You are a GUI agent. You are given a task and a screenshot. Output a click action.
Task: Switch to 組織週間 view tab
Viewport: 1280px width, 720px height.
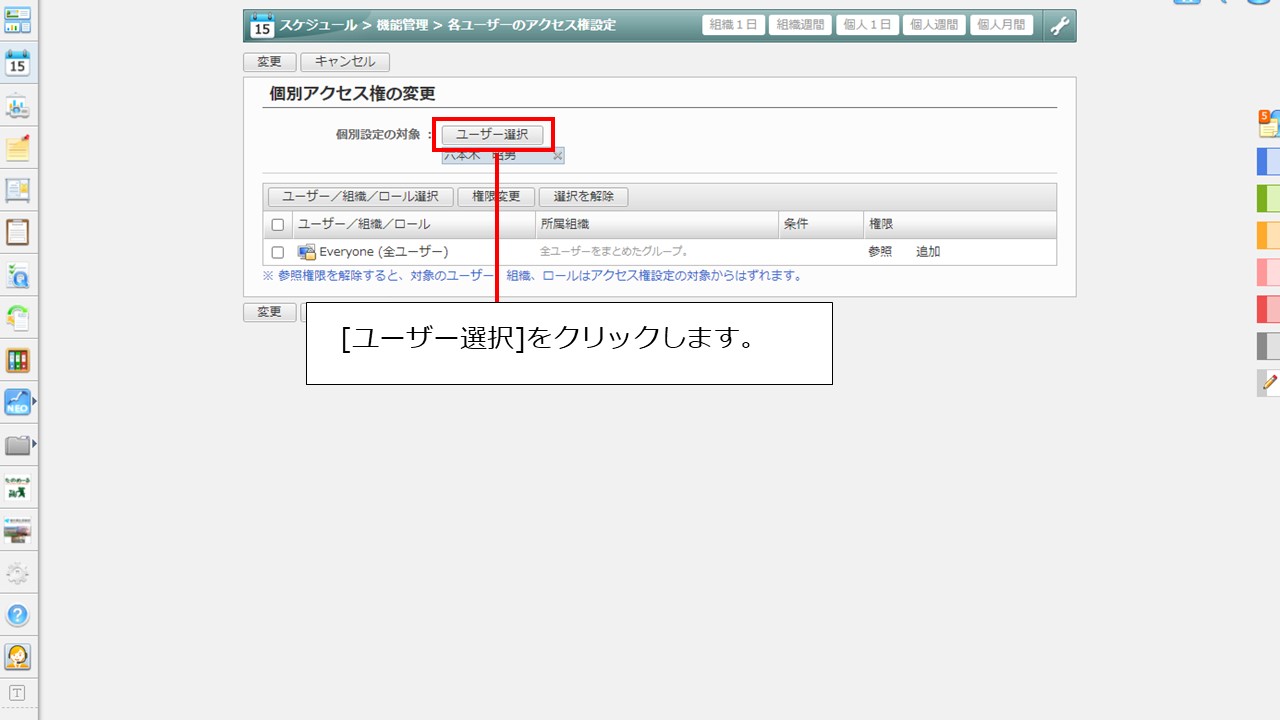(x=800, y=26)
